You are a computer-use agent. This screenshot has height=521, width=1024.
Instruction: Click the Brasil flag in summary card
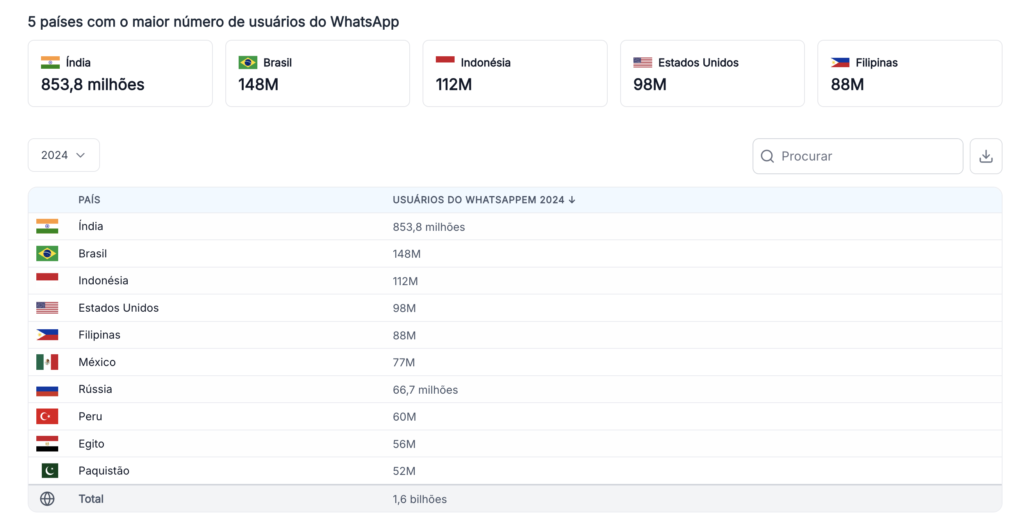point(248,62)
